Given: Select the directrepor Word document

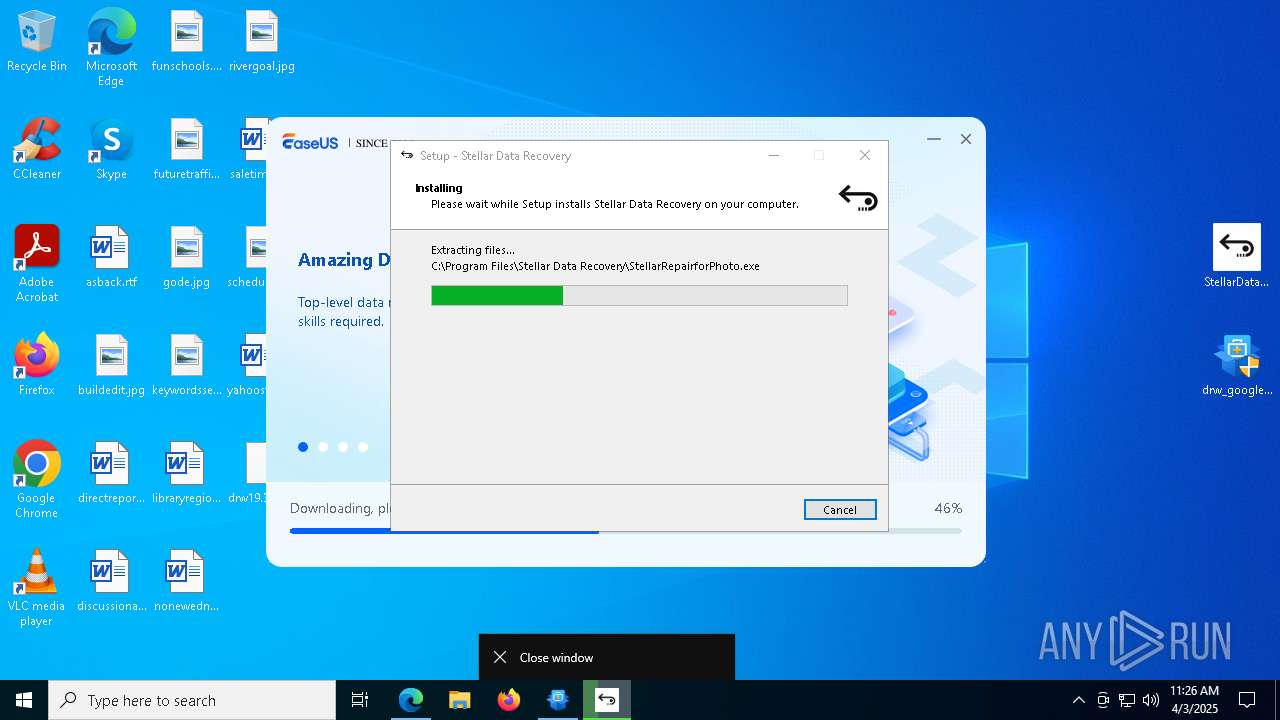Looking at the screenshot, I should coord(111,474).
